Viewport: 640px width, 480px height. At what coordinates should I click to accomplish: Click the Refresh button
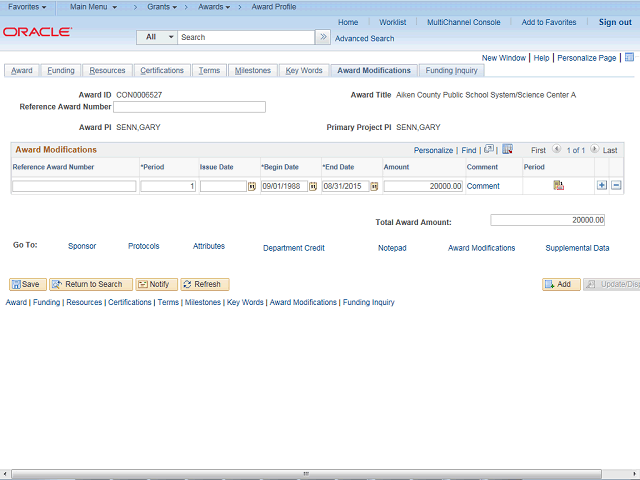205,284
